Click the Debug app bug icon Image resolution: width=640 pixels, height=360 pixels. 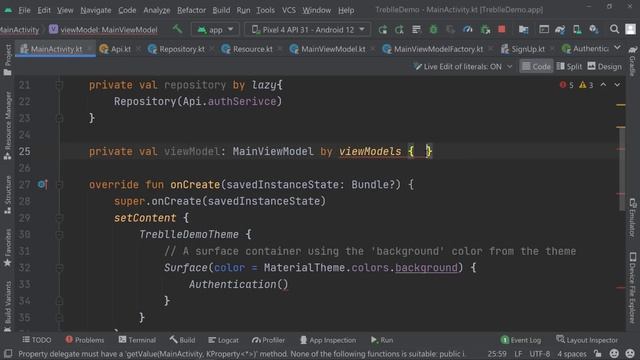pos(433,29)
